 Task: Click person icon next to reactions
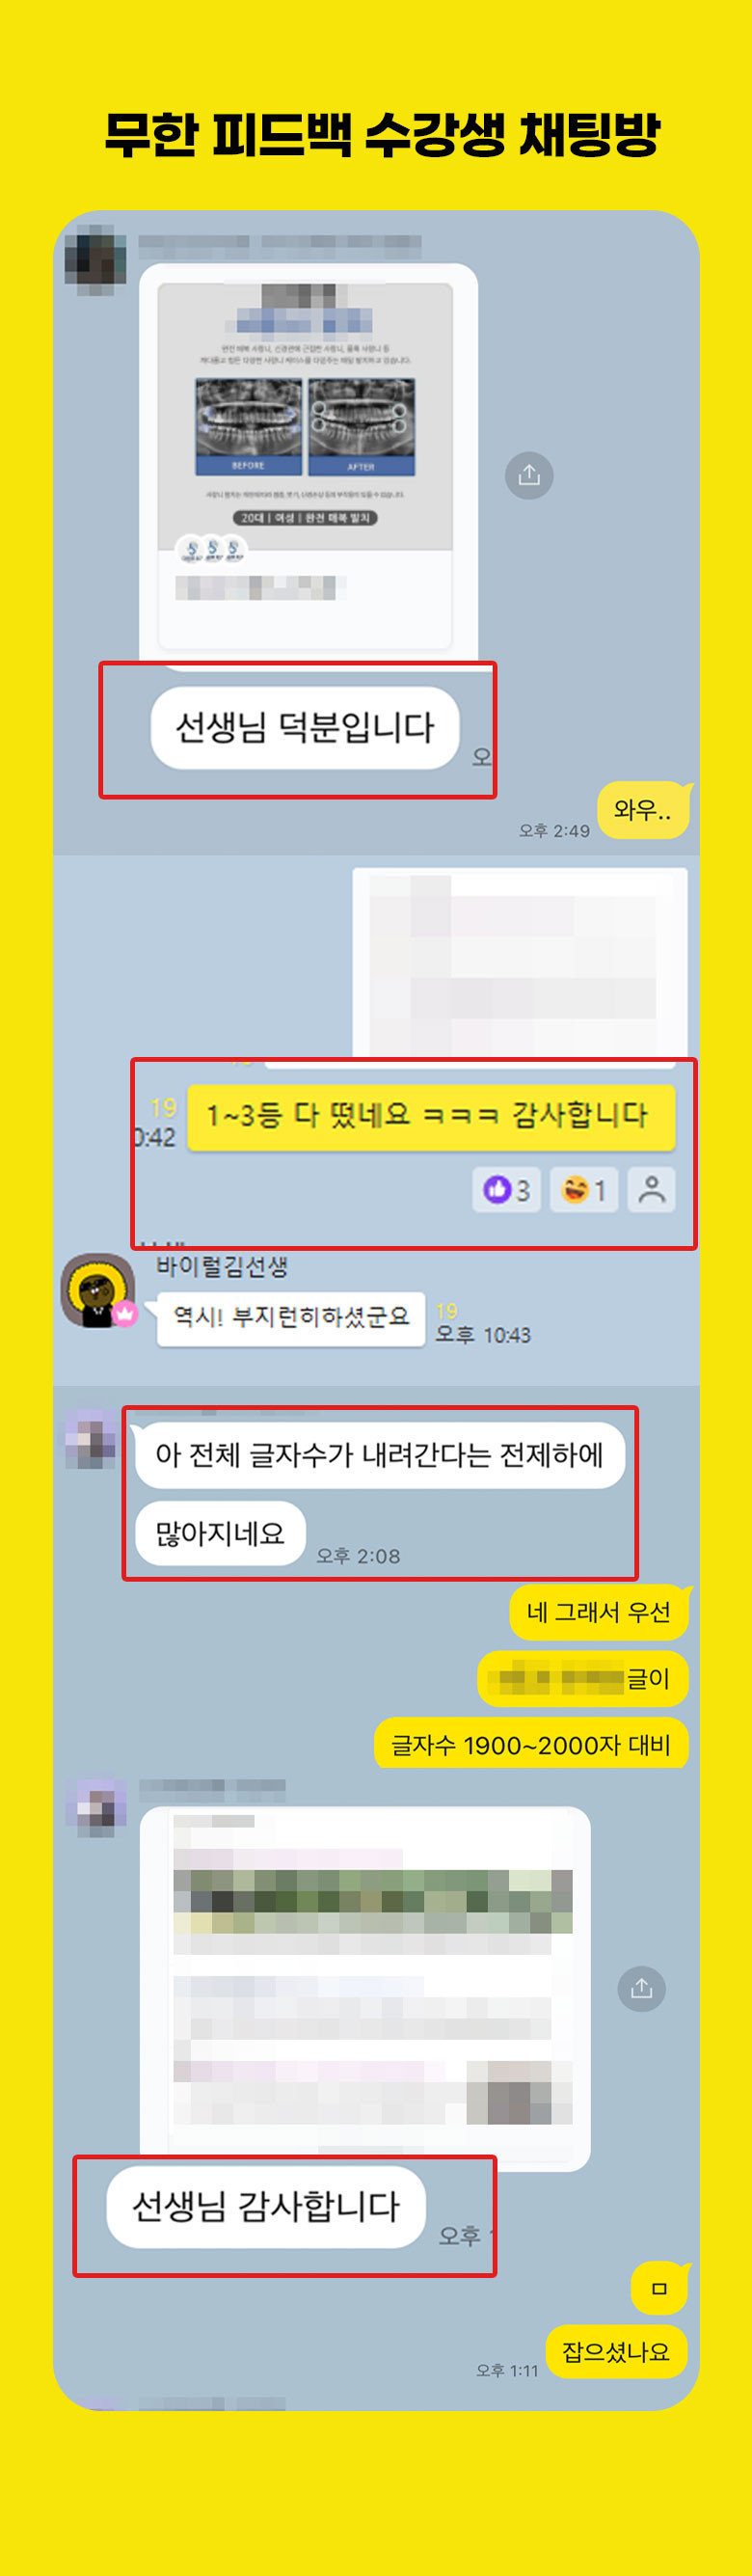click(x=651, y=1190)
